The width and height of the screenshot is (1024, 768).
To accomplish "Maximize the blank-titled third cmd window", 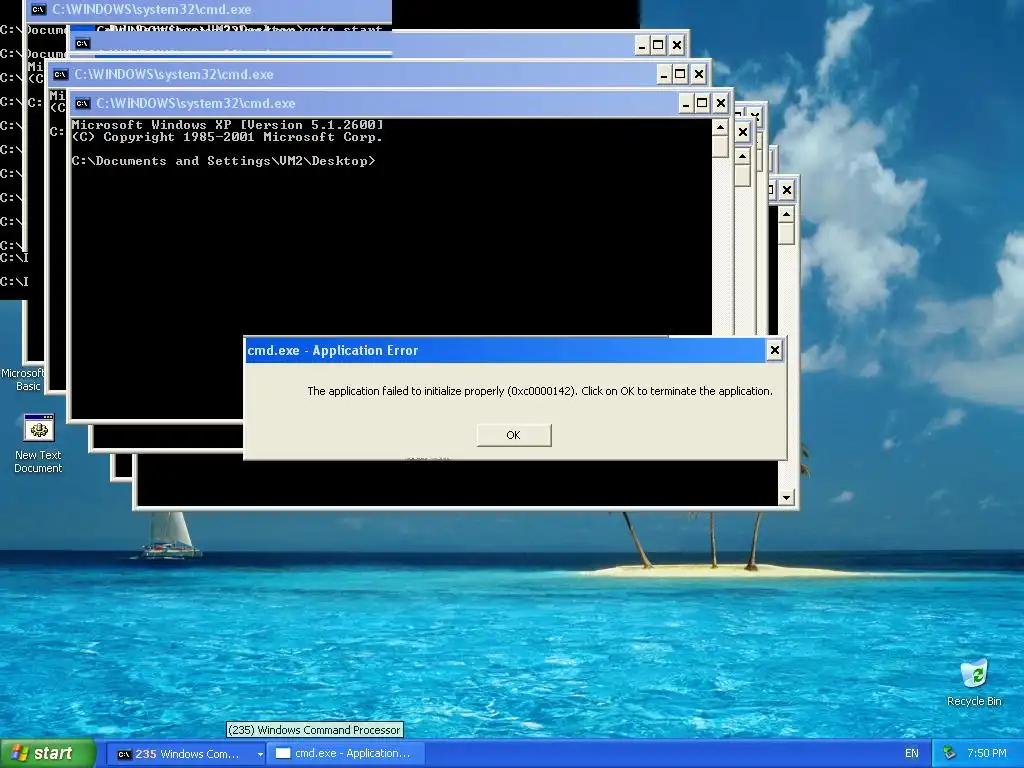I will (x=658, y=45).
